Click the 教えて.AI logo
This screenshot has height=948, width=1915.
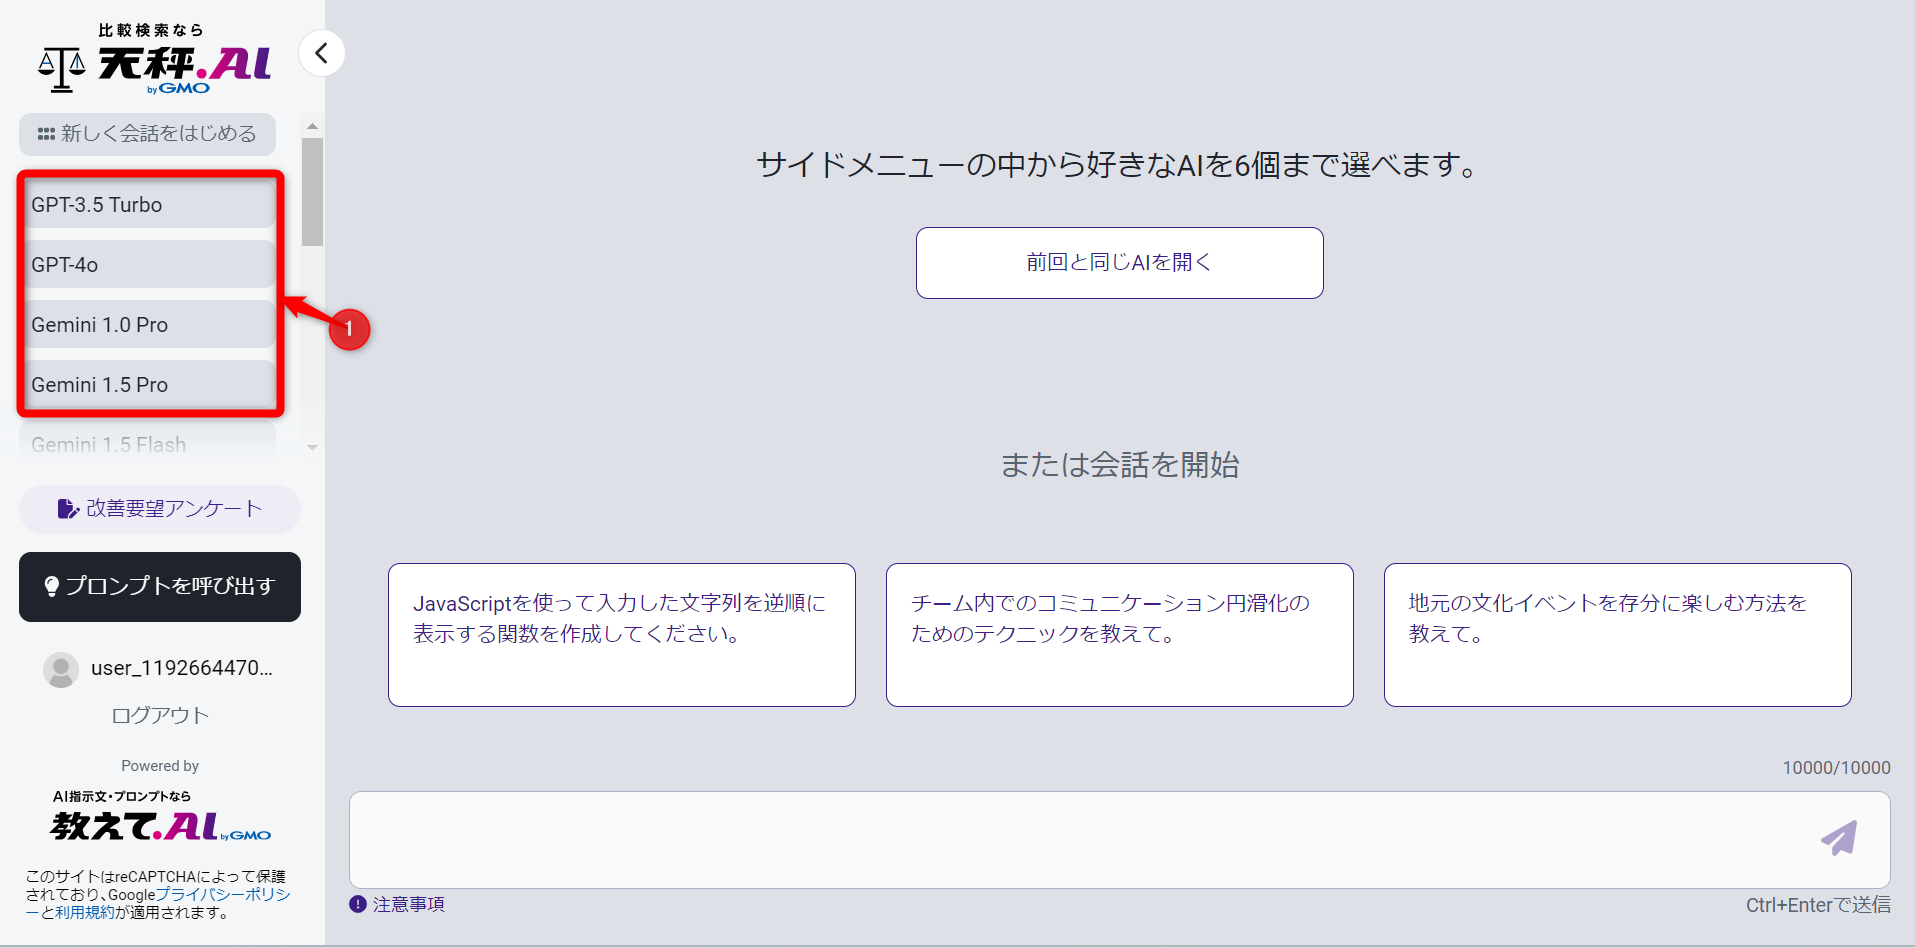click(x=161, y=817)
